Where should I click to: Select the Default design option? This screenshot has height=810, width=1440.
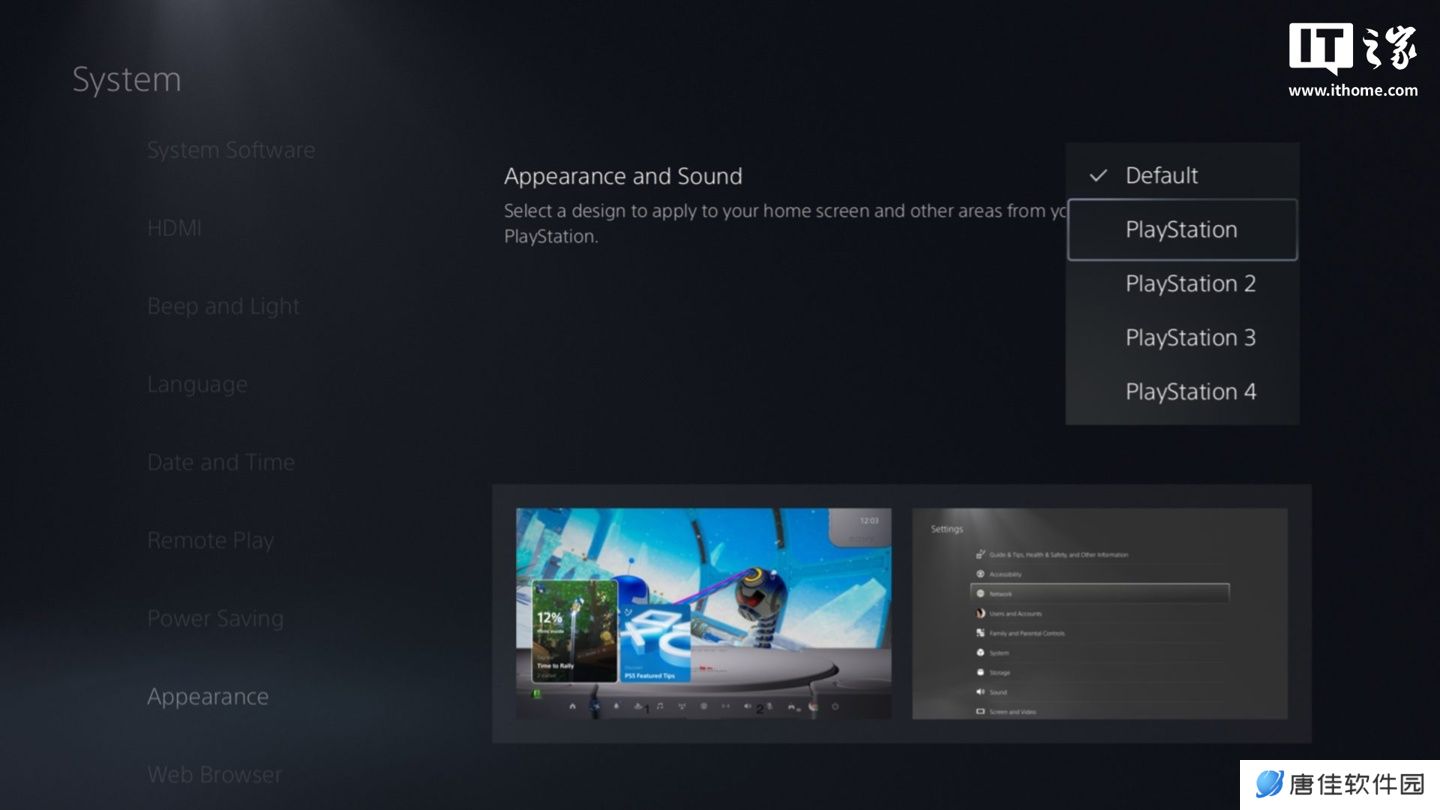point(1182,176)
